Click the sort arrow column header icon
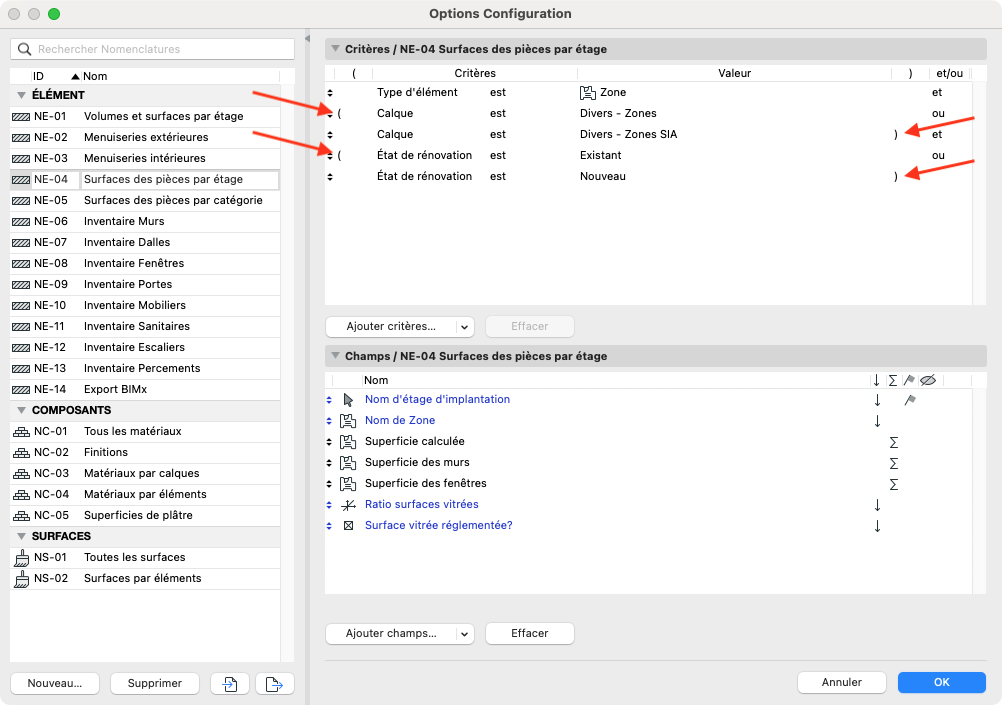The height and width of the screenshot is (705, 1002). [x=876, y=380]
